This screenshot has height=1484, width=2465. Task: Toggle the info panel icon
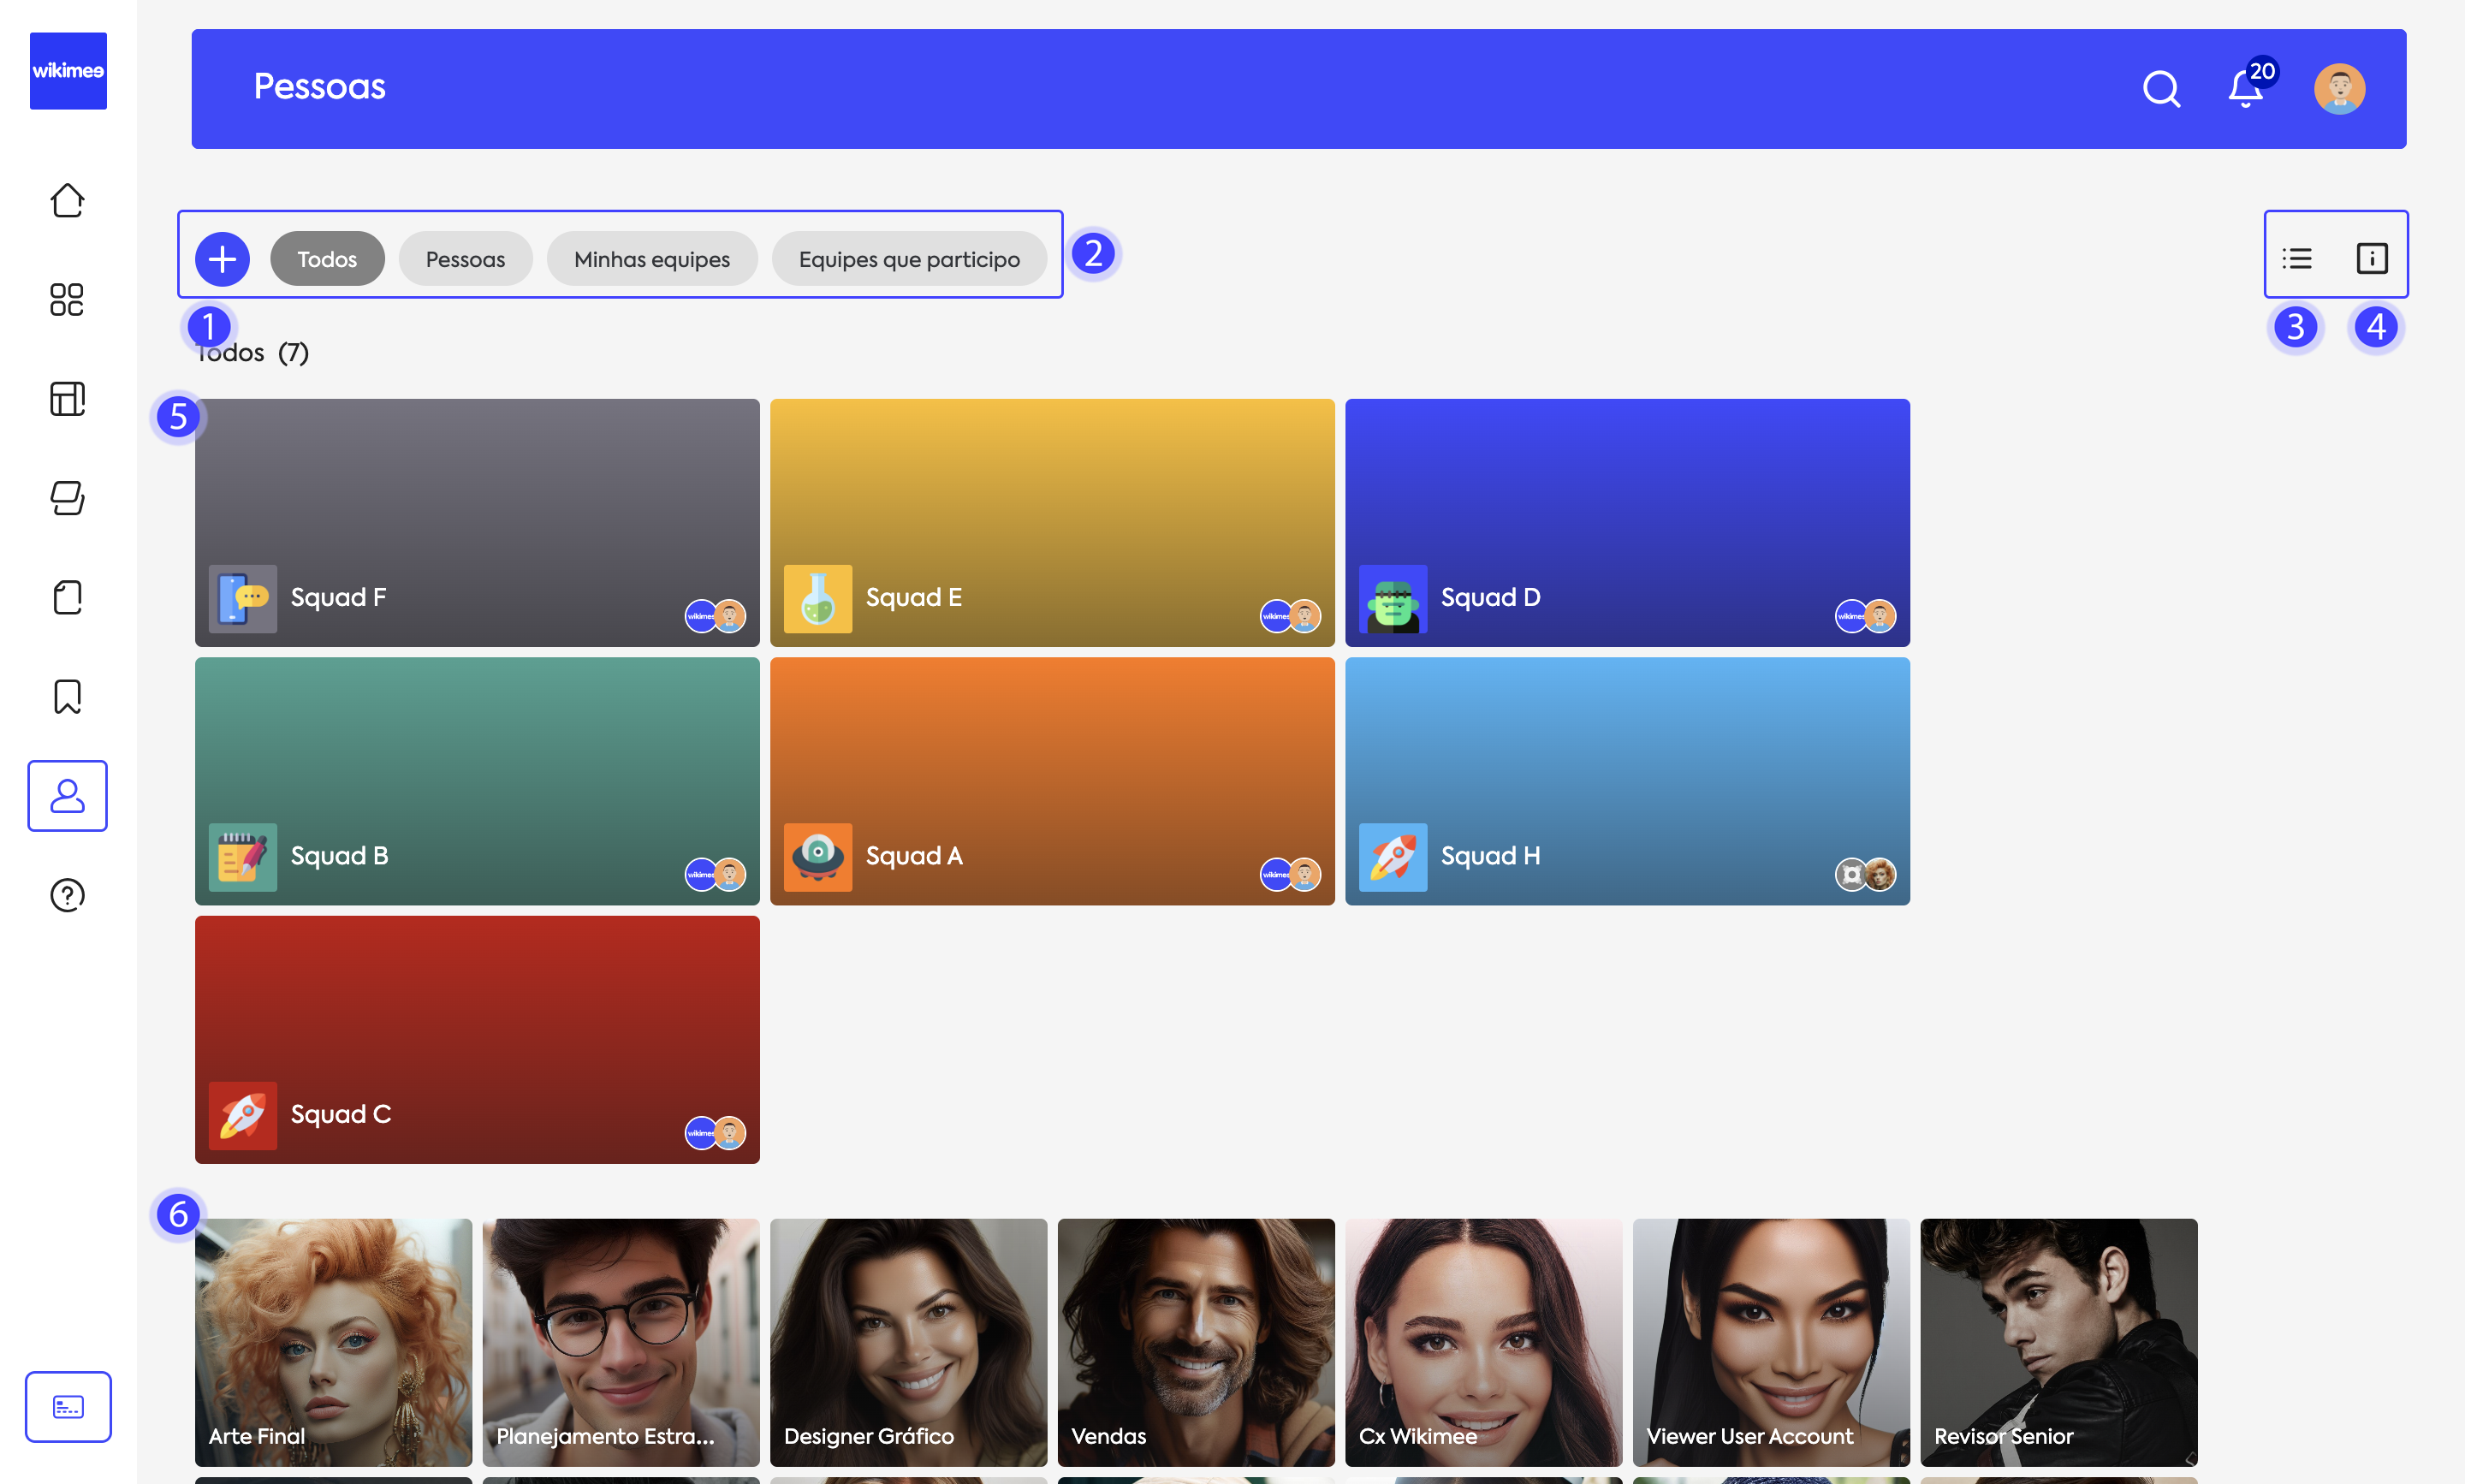2372,259
